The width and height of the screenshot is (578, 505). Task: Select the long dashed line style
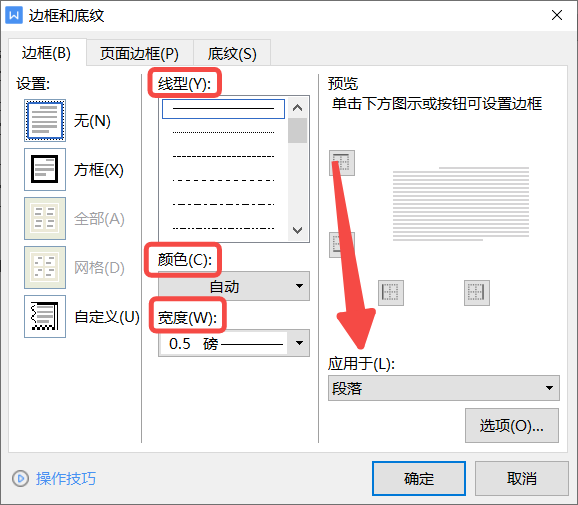click(223, 180)
